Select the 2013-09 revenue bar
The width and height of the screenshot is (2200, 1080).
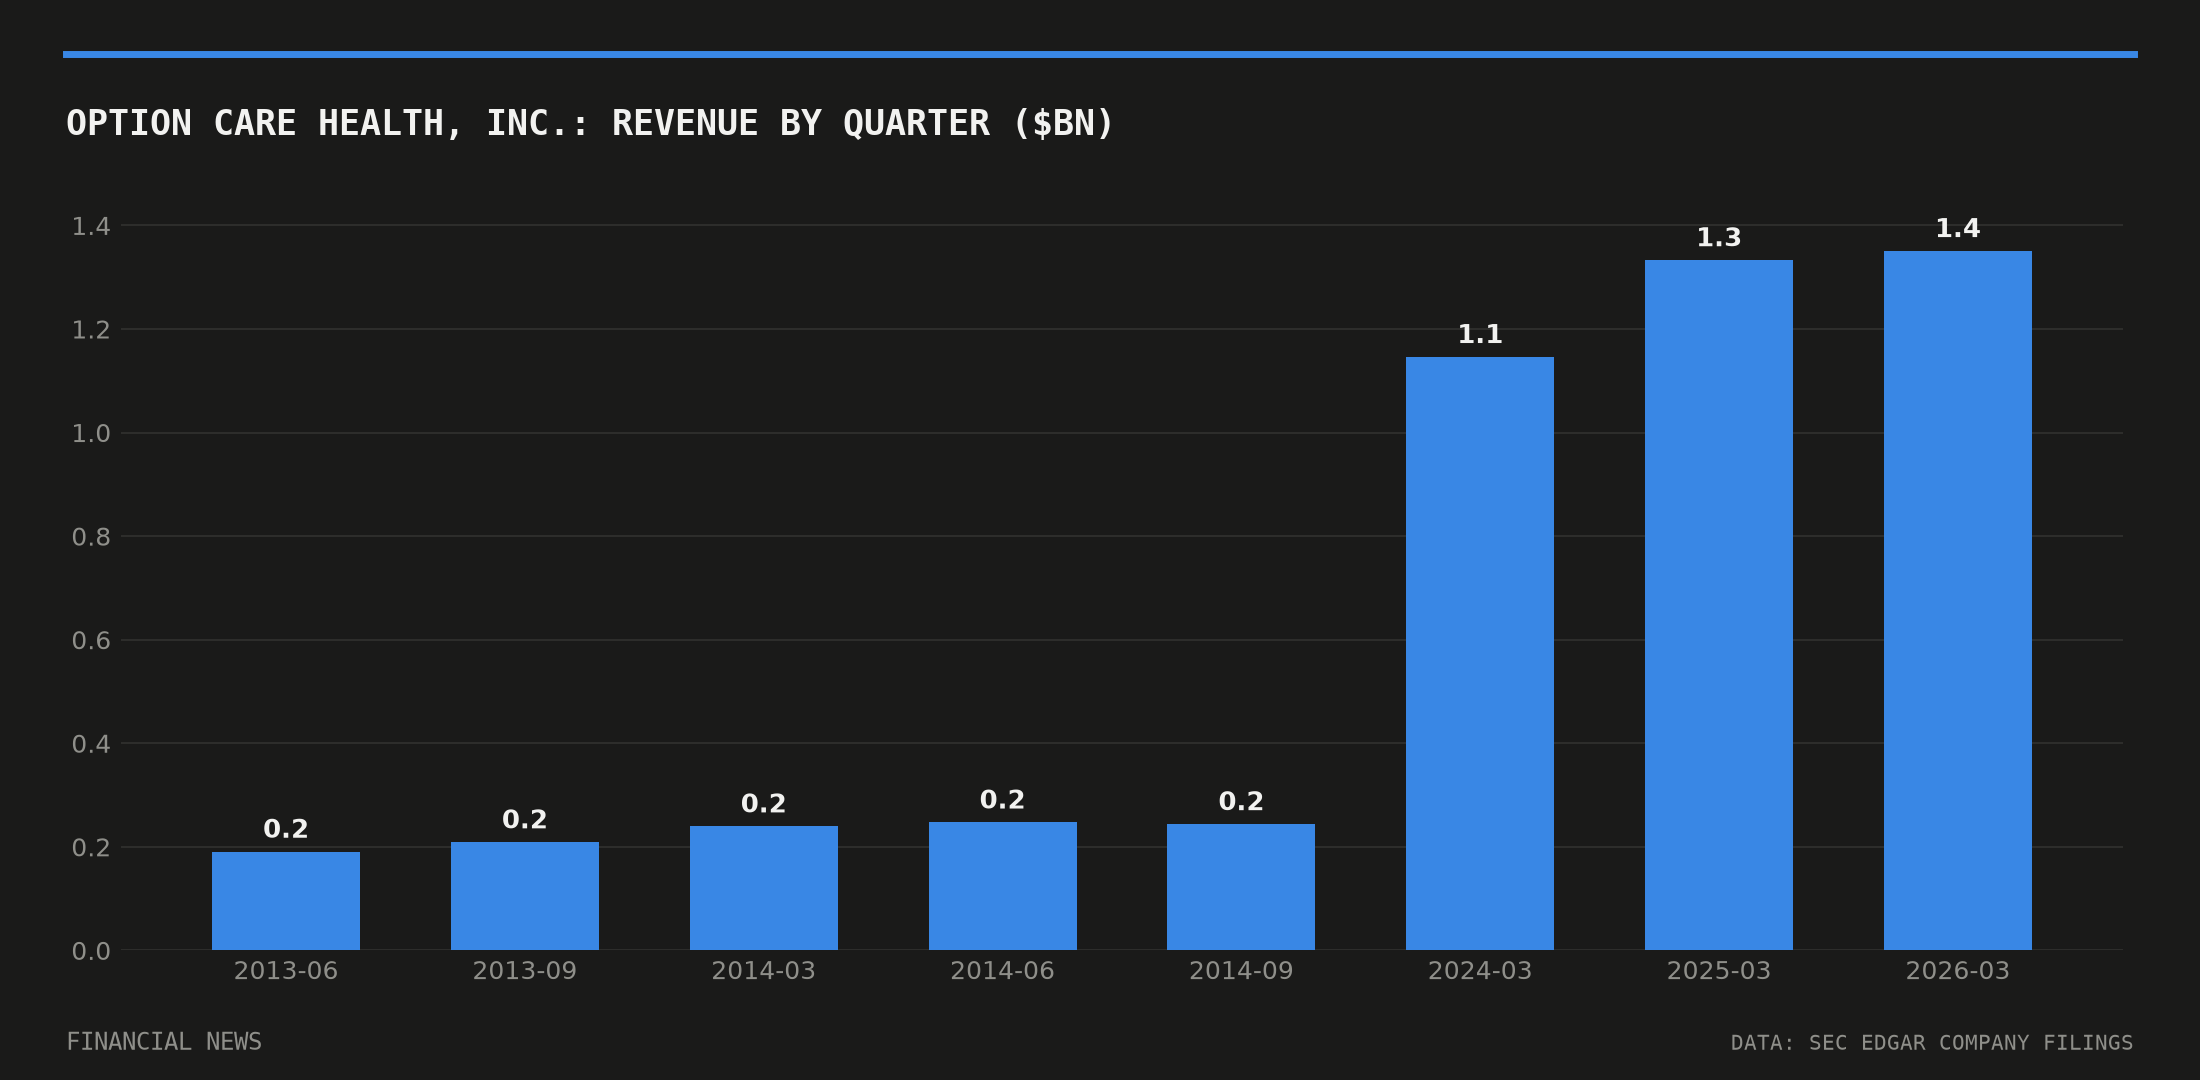[525, 896]
